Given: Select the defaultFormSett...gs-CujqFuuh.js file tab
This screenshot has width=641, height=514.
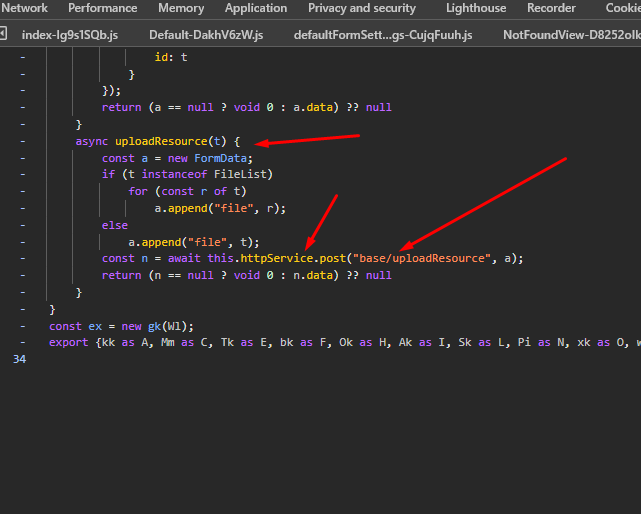Looking at the screenshot, I should pyautogui.click(x=383, y=35).
